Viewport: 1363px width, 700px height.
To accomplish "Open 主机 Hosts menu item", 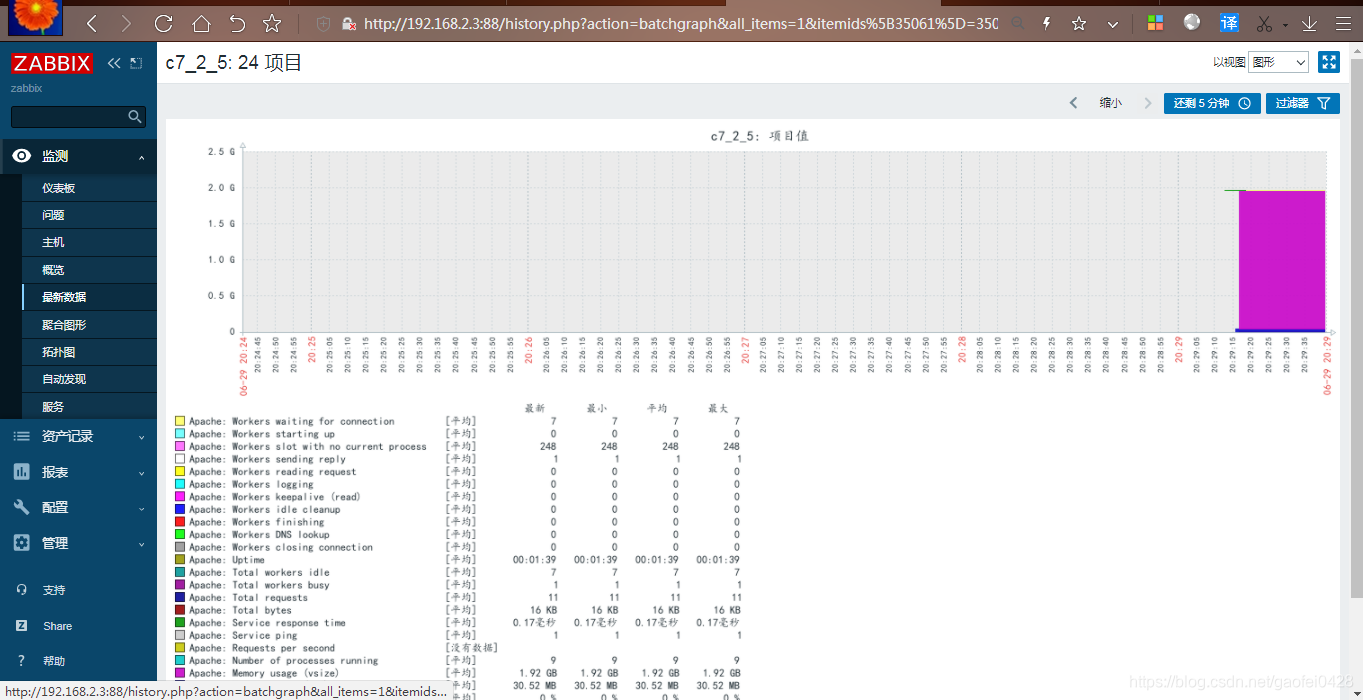I will 89,242.
